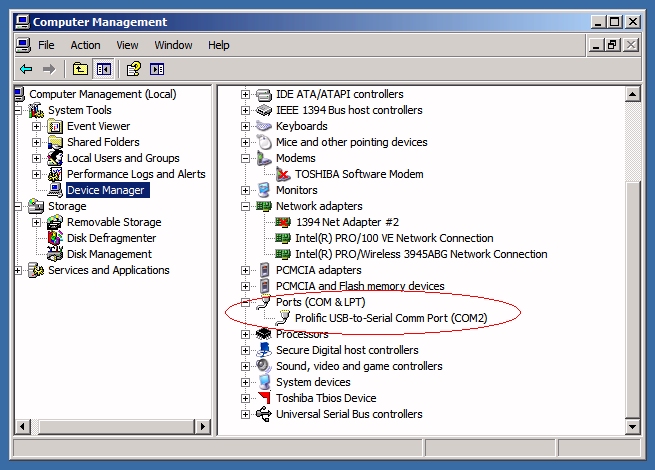This screenshot has height=470, width=655.
Task: Click the Monitors device icon
Action: point(264,190)
